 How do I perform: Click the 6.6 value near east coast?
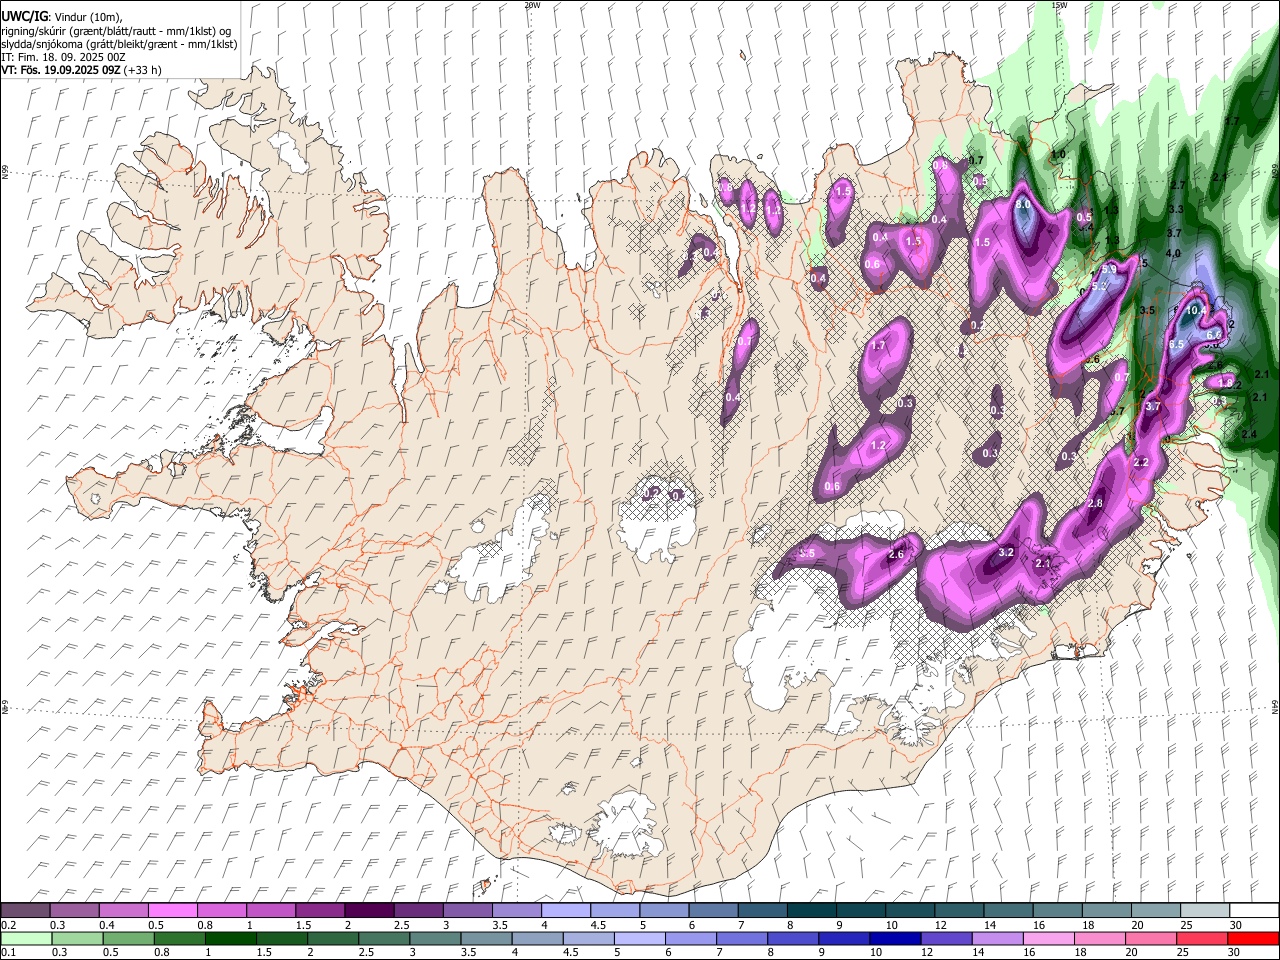[1215, 334]
